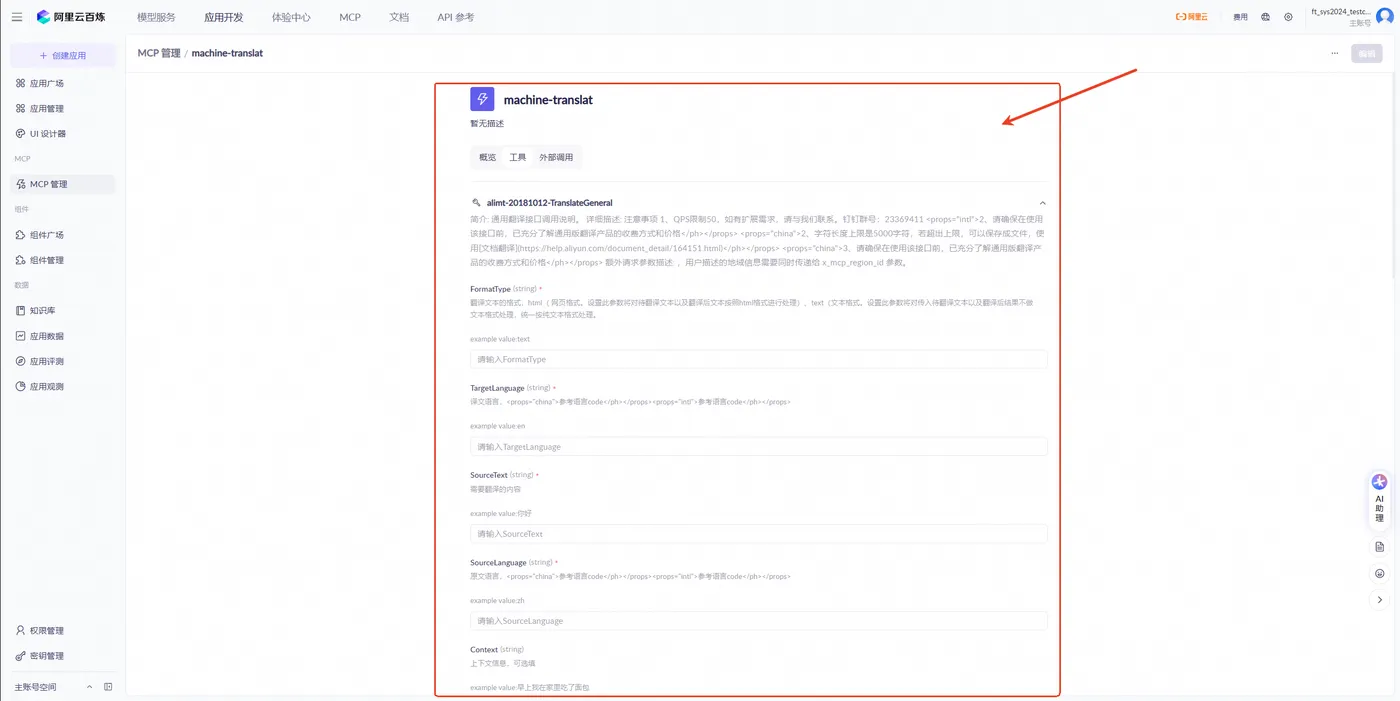This screenshot has width=1400, height=701.
Task: Expand 主账号空间 workspace switcher chevron
Action: (x=89, y=687)
